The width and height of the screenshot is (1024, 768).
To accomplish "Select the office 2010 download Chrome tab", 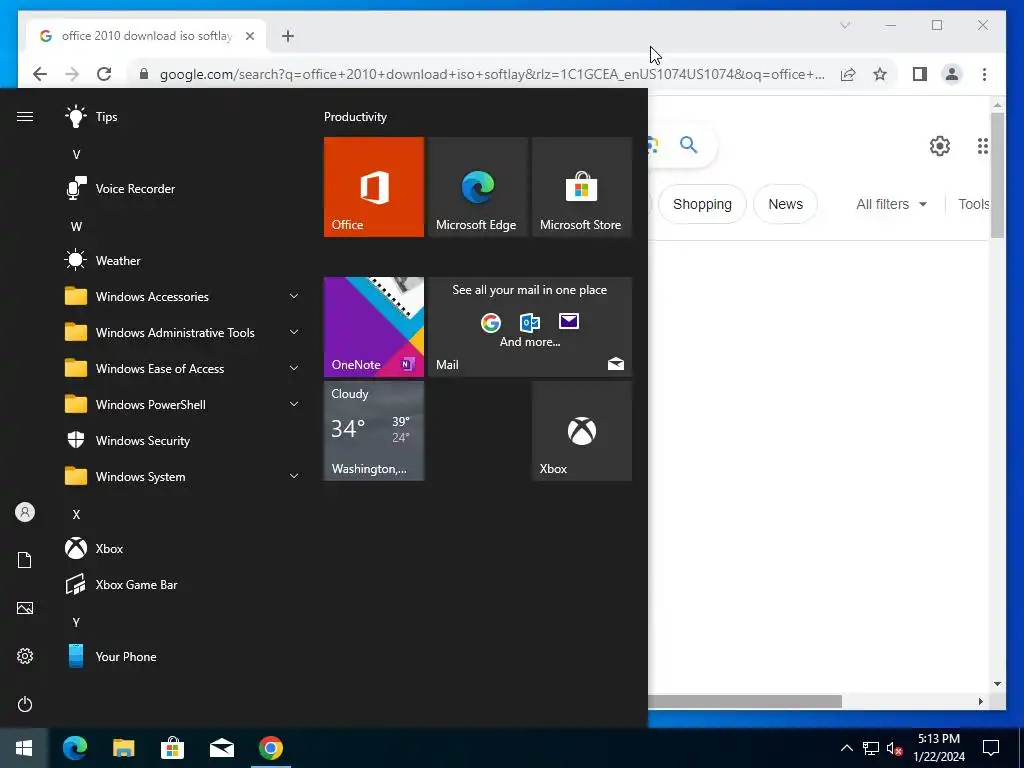I will [146, 36].
